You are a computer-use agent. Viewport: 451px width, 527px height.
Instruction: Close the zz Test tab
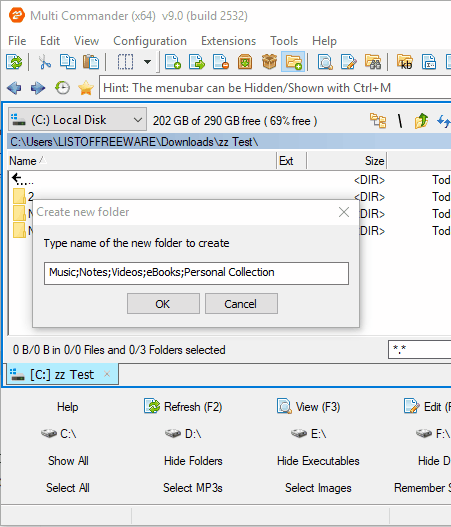(x=107, y=374)
